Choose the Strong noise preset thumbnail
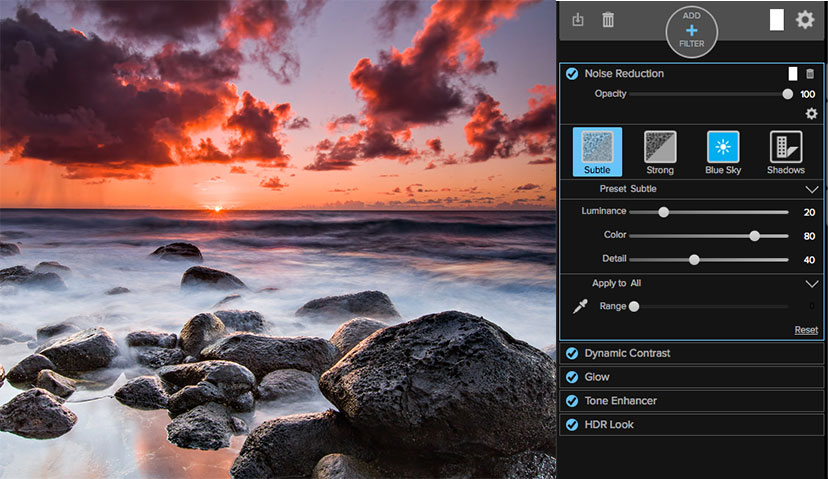 click(x=660, y=147)
